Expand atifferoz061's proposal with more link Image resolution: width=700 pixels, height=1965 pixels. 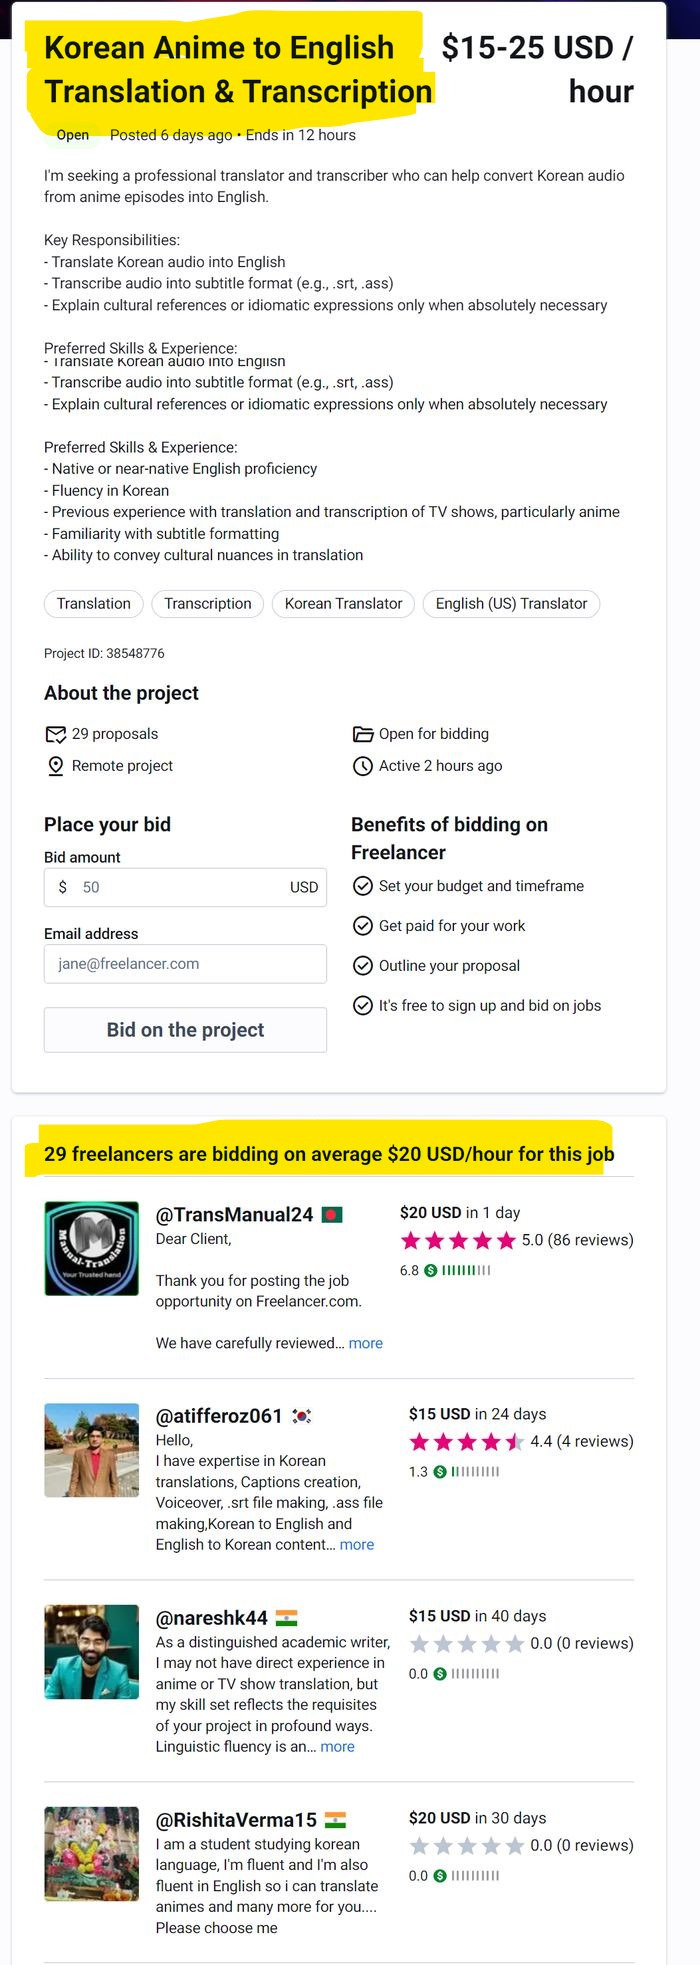point(357,1545)
